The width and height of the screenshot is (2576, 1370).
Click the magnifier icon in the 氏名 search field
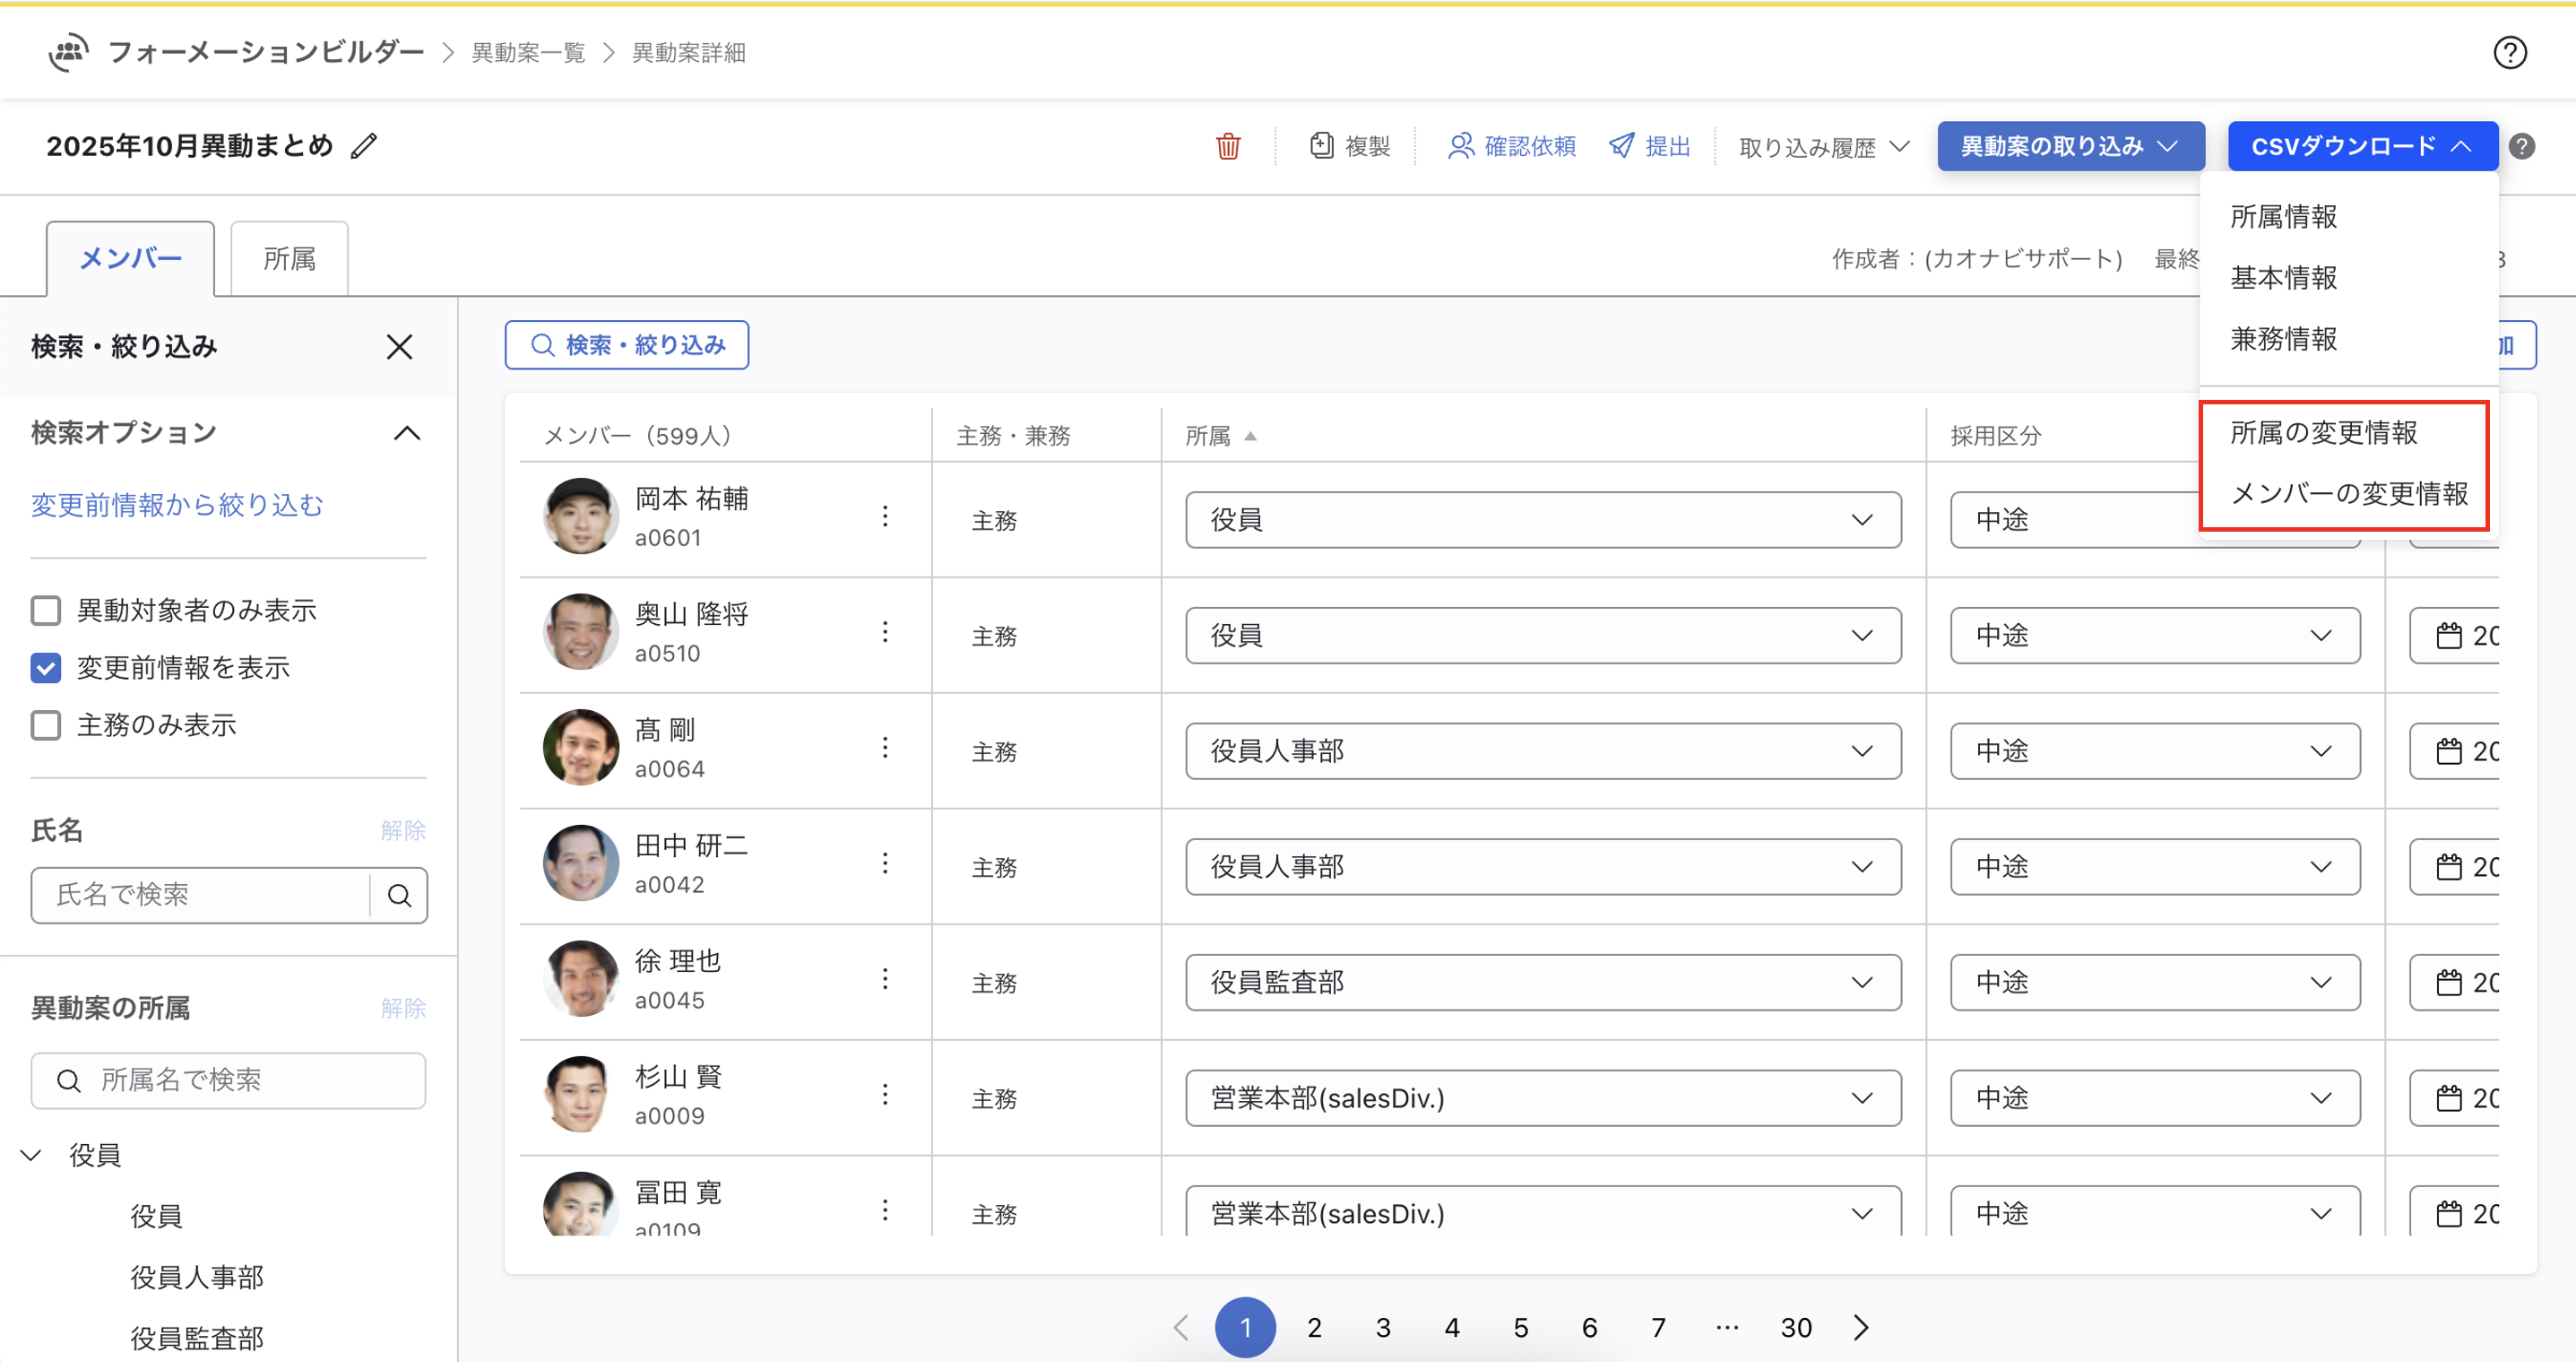tap(399, 896)
